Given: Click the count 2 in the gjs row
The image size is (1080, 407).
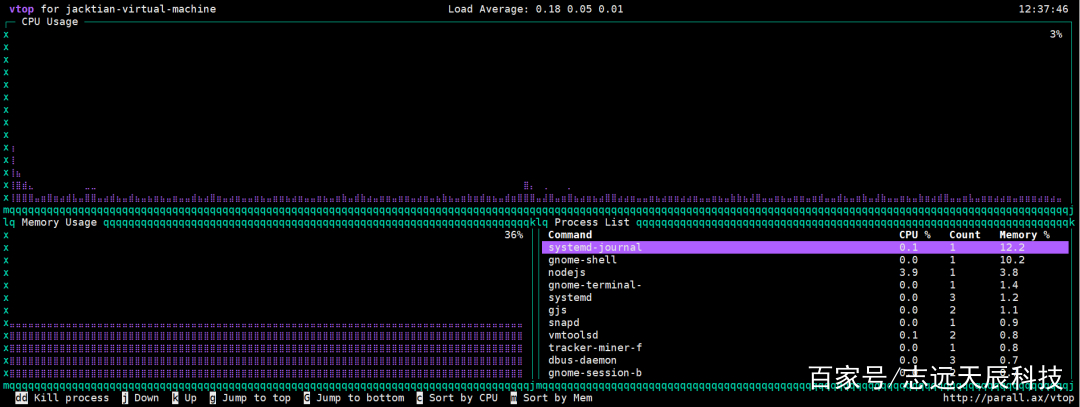Looking at the screenshot, I should tap(953, 310).
